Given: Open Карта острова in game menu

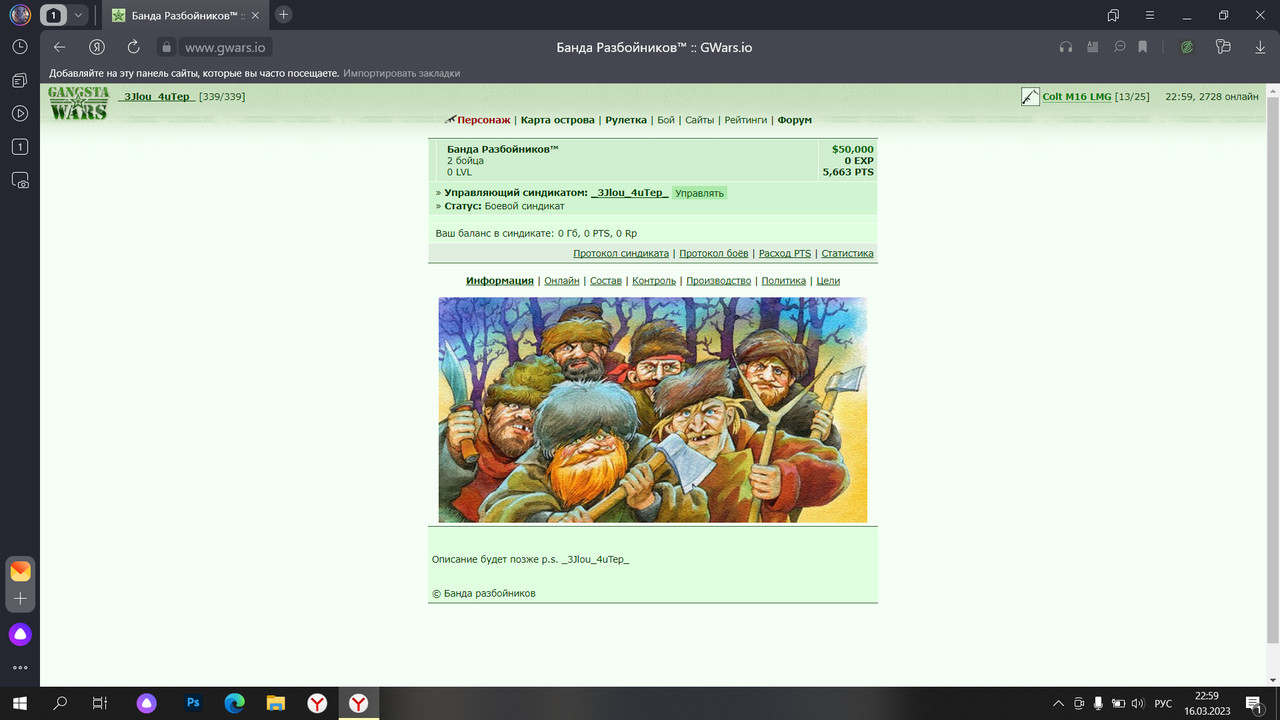Looking at the screenshot, I should click(557, 120).
